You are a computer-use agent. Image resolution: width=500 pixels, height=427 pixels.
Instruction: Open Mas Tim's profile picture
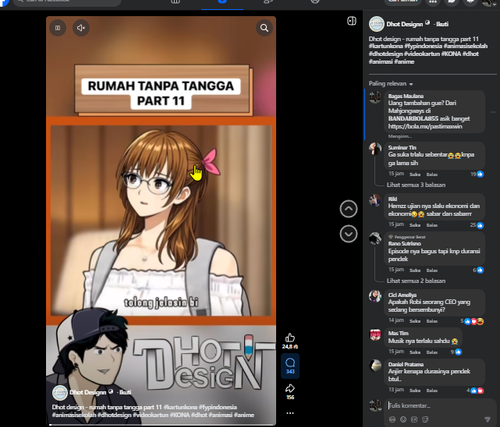[375, 334]
